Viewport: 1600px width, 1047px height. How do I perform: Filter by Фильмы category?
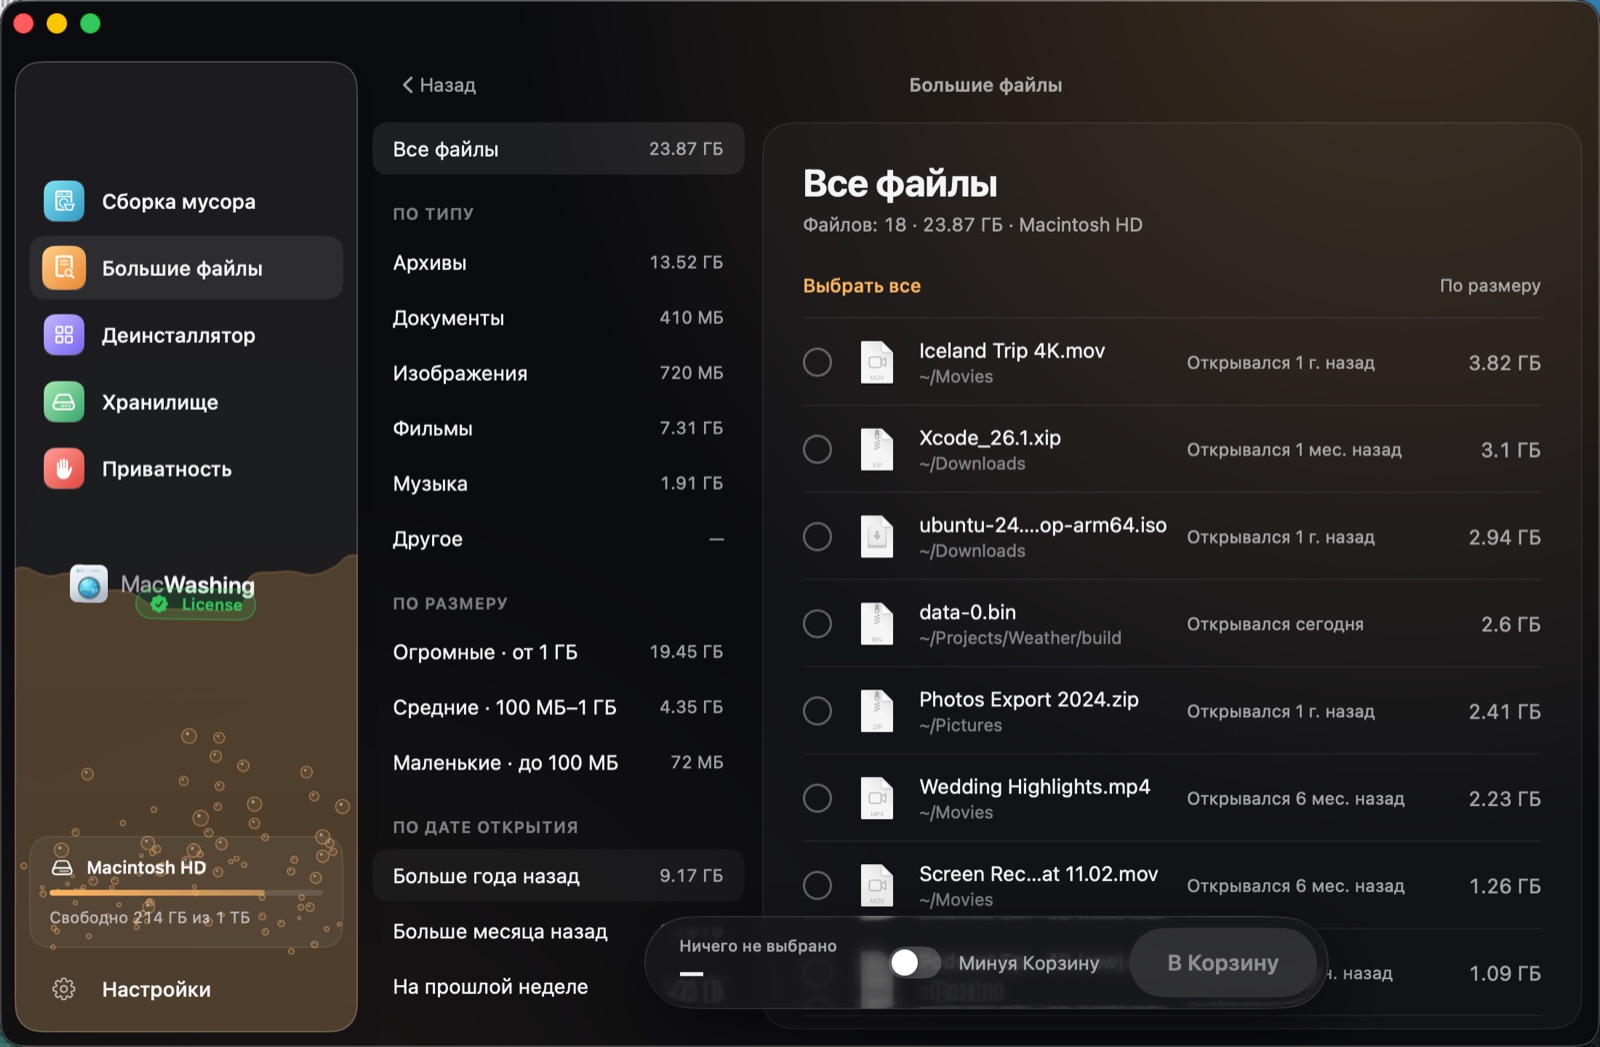[x=558, y=428]
